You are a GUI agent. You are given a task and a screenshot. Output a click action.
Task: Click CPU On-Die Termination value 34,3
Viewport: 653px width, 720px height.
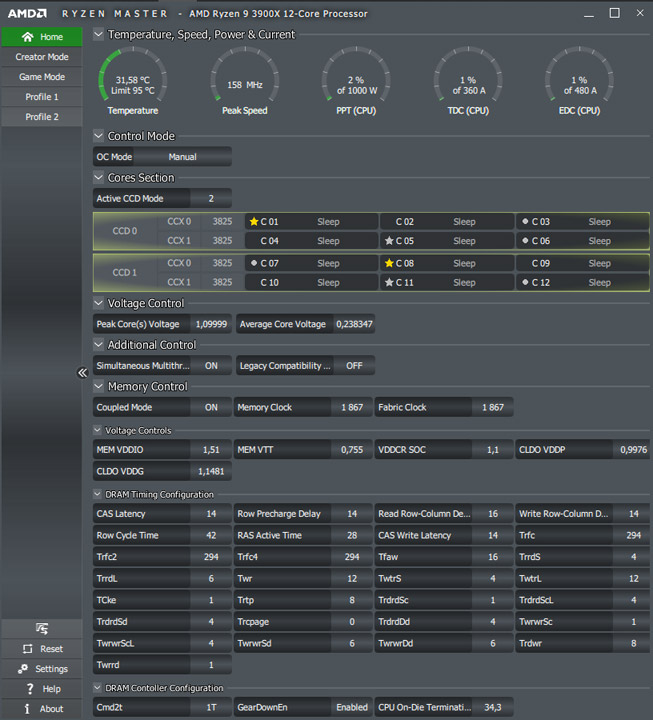pos(493,707)
